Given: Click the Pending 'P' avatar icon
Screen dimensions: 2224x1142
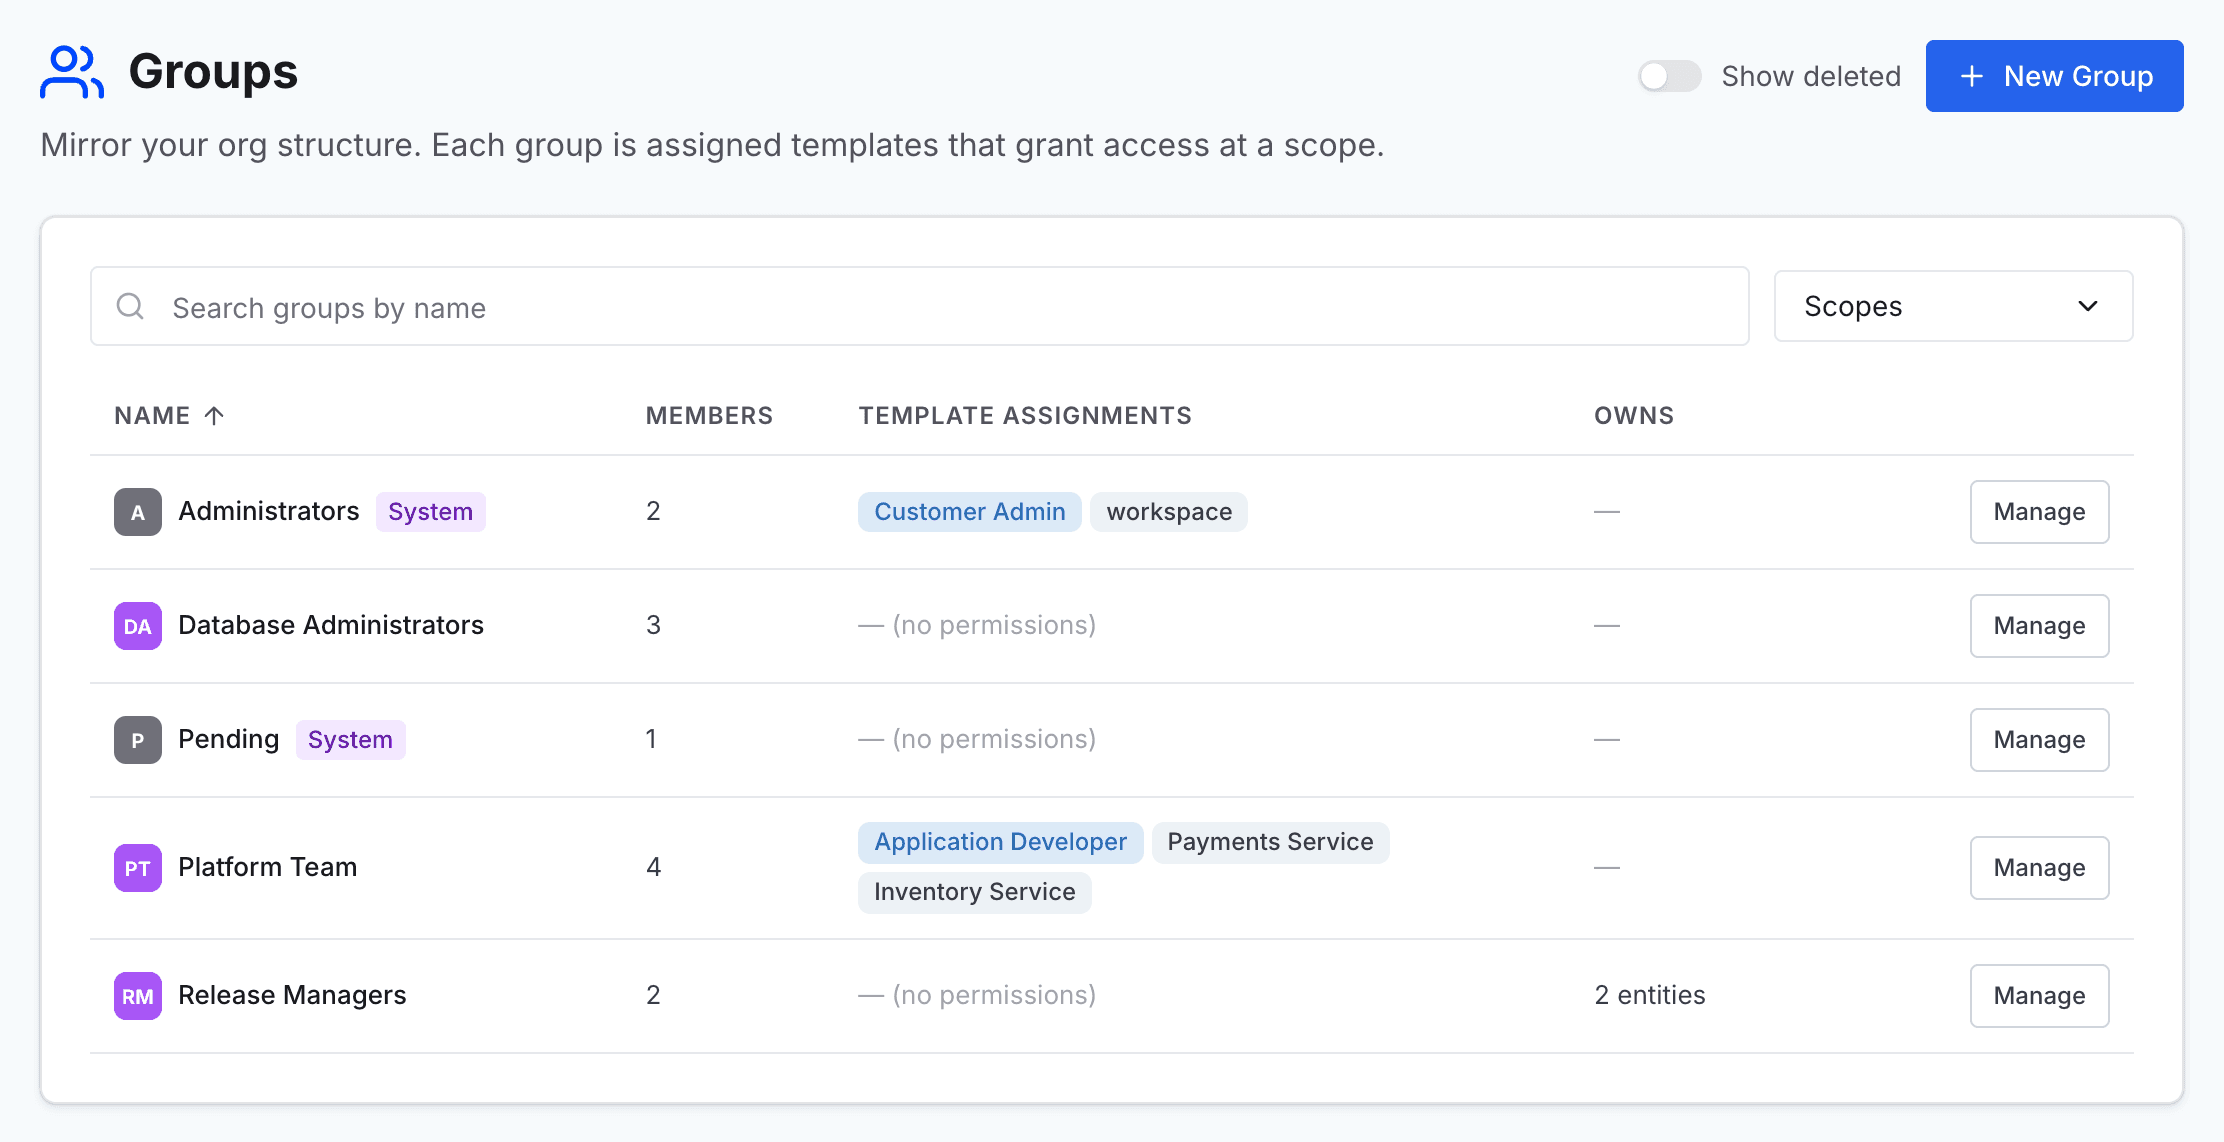Looking at the screenshot, I should 138,740.
